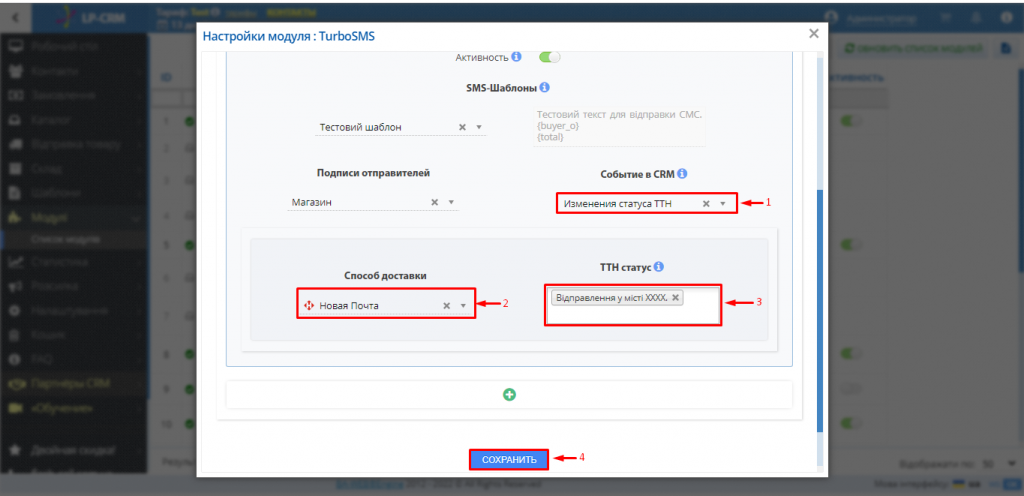This screenshot has height=496, width=1024.
Task: Click the Ukrainian flag language option in footer
Action: pyautogui.click(x=959, y=484)
